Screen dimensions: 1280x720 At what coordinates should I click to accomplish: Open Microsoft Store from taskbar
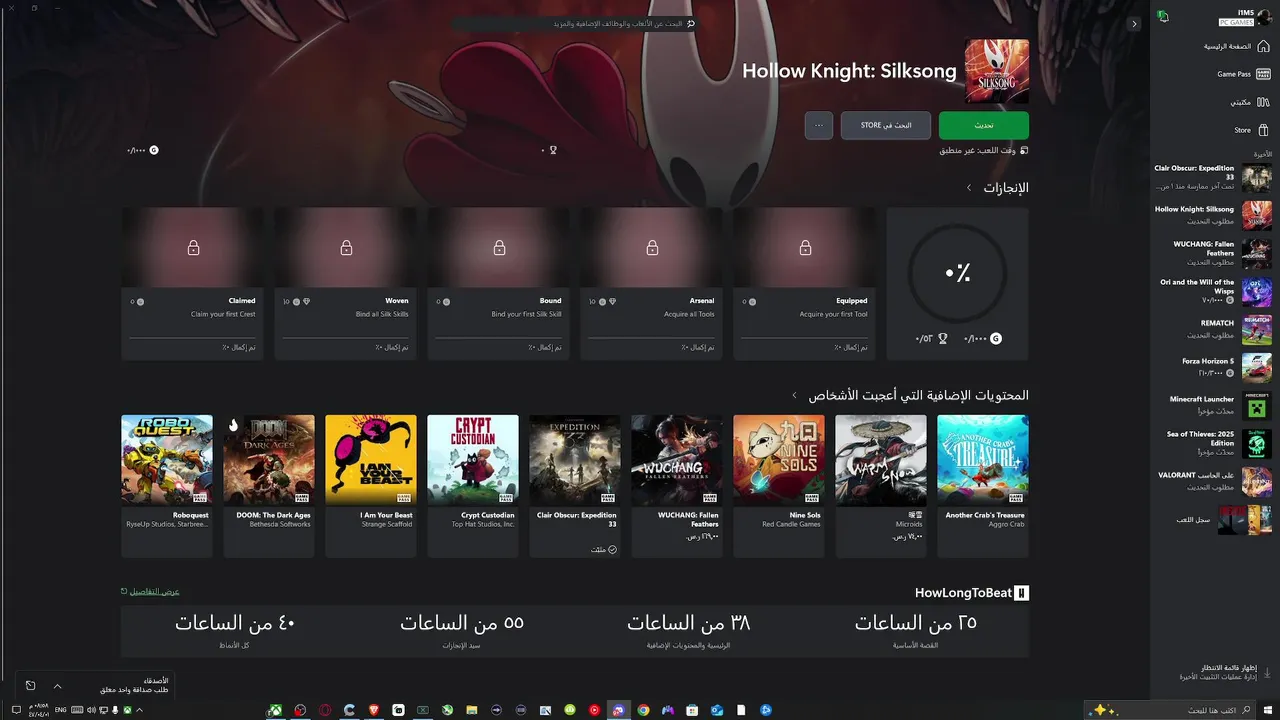point(693,710)
